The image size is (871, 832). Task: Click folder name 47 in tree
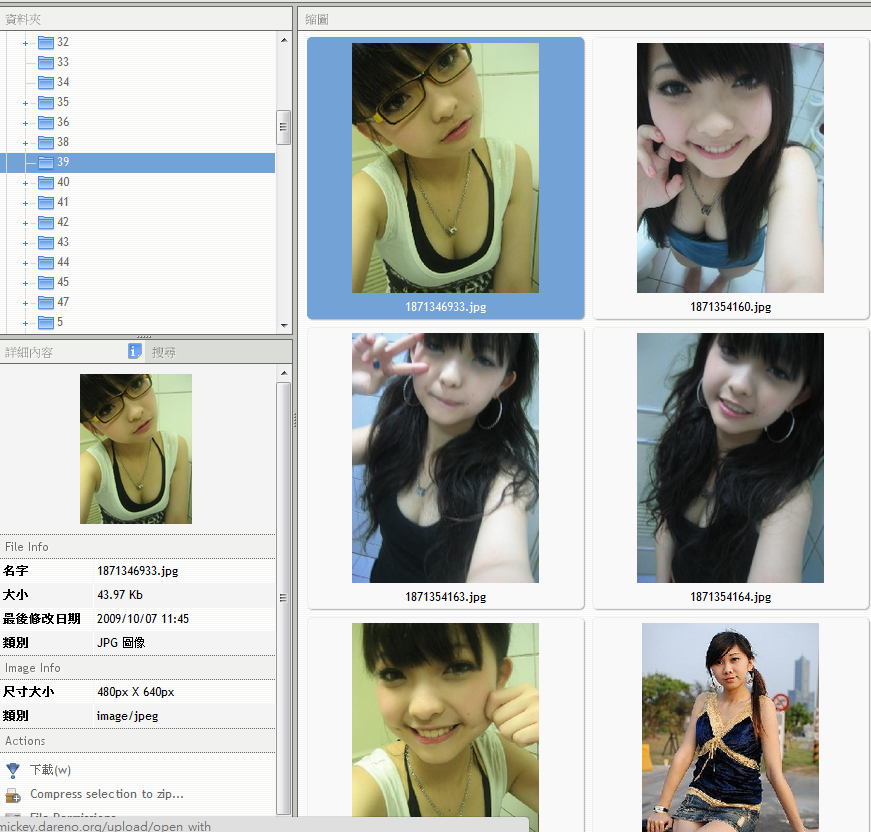click(x=63, y=302)
